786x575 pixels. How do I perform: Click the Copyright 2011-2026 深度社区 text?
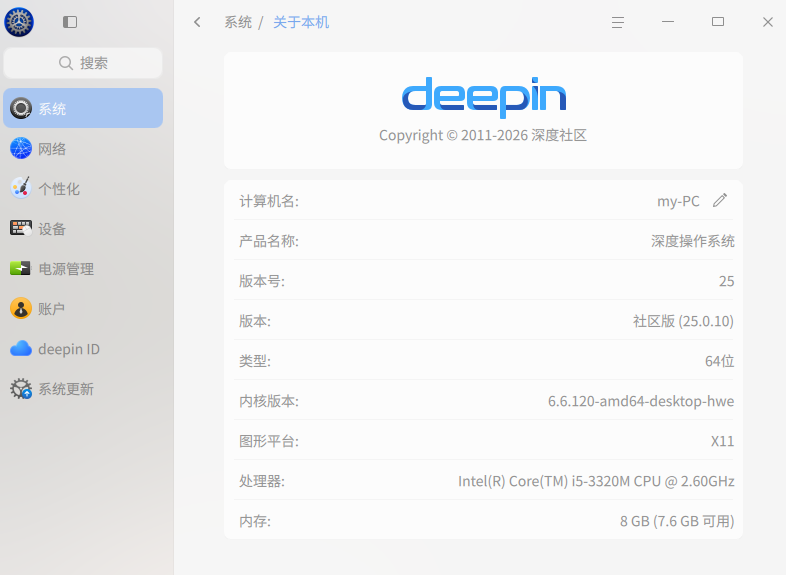pos(483,135)
